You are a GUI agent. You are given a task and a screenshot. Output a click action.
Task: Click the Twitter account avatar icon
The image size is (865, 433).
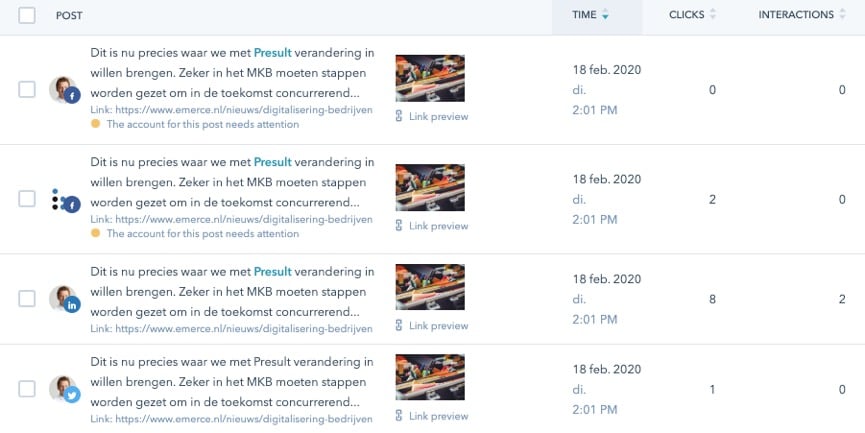point(65,389)
